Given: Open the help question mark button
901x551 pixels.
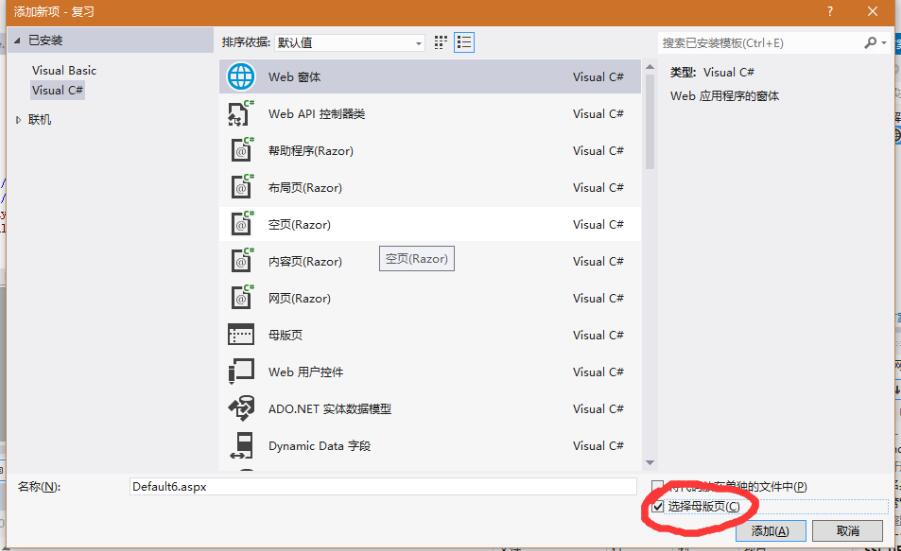Looking at the screenshot, I should coord(830,11).
